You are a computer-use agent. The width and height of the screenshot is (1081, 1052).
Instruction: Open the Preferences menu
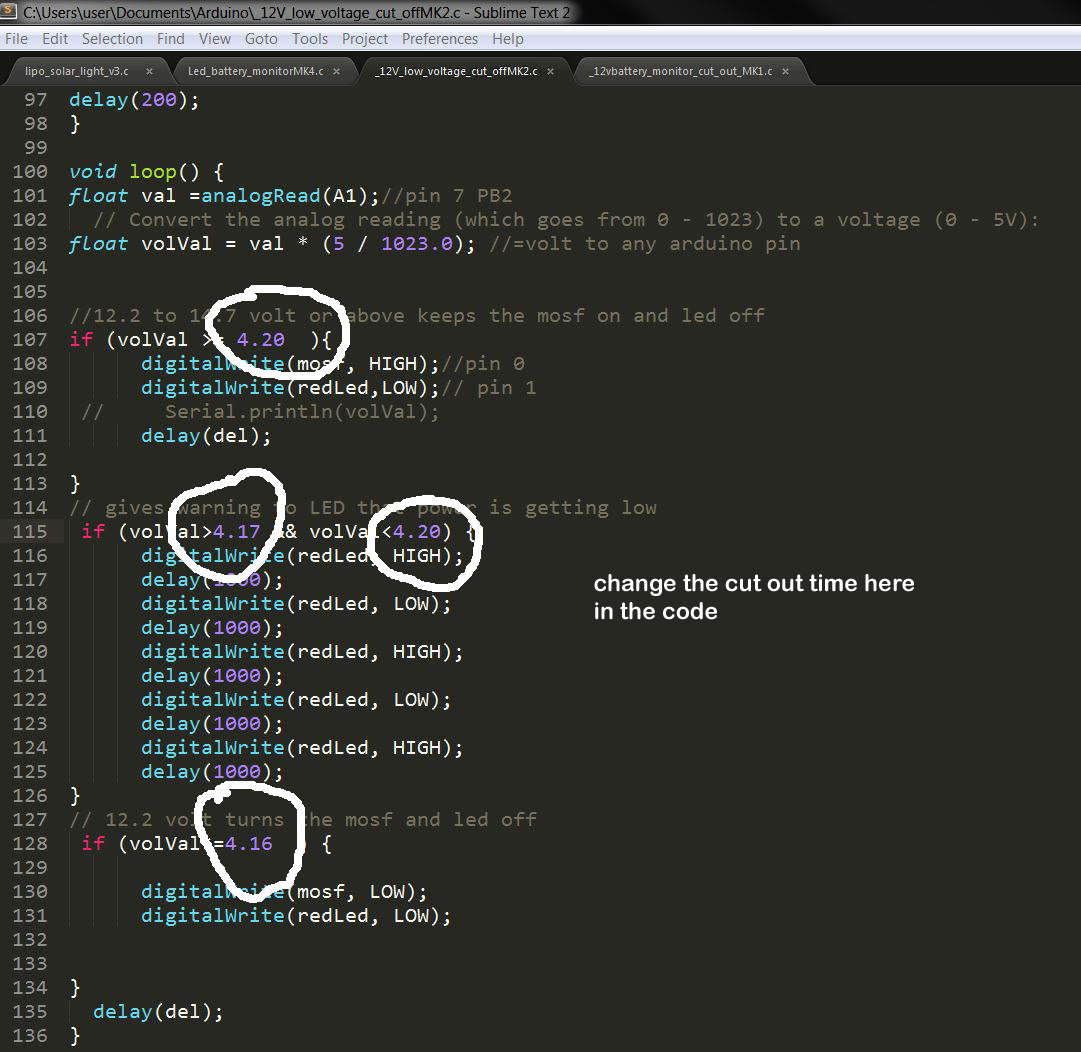[x=440, y=39]
